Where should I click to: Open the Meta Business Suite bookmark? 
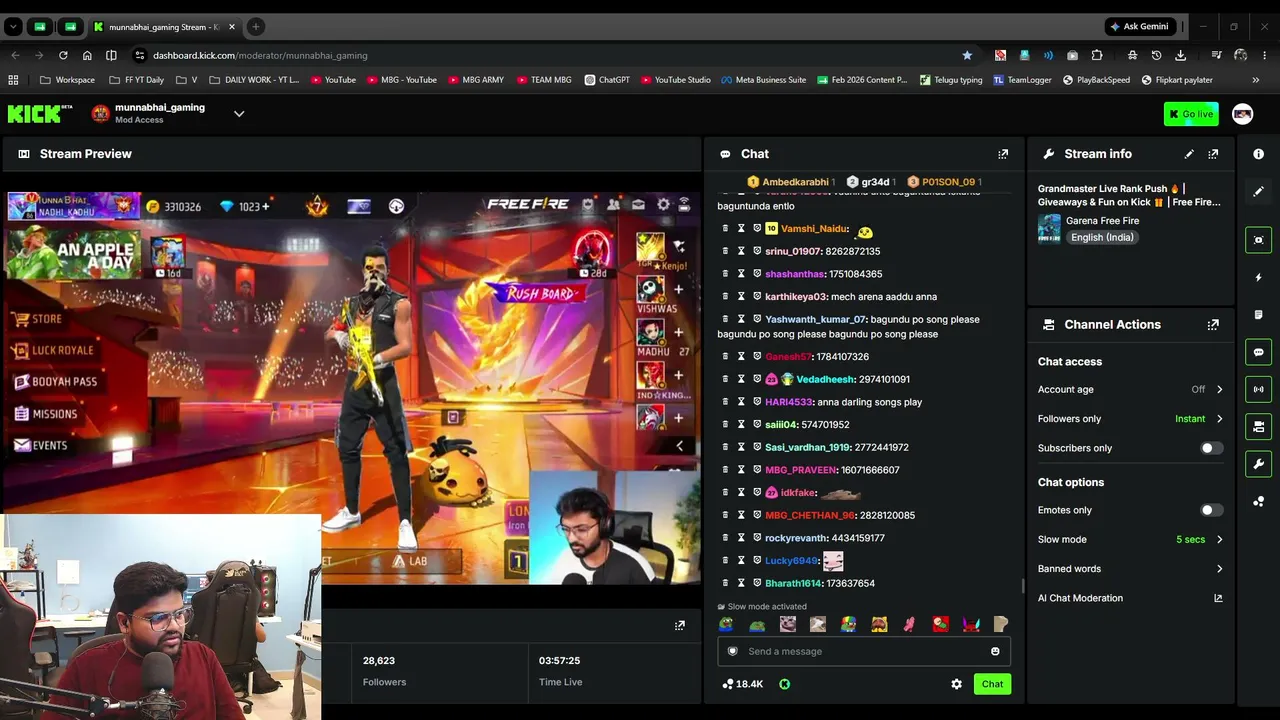pos(763,80)
